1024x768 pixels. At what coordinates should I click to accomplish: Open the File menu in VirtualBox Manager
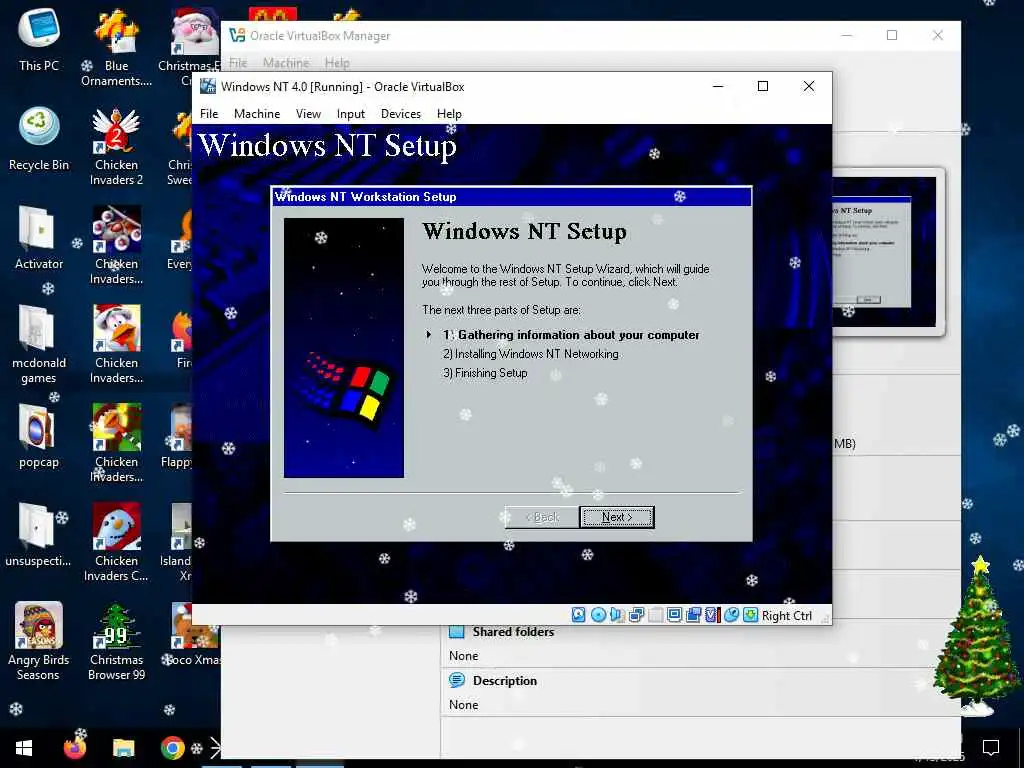(238, 63)
